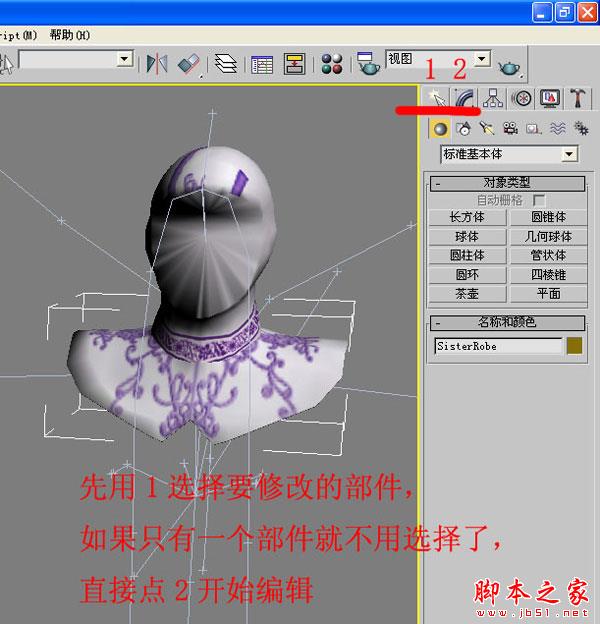
Task: Select the Space Warps category icon
Action: [x=557, y=129]
